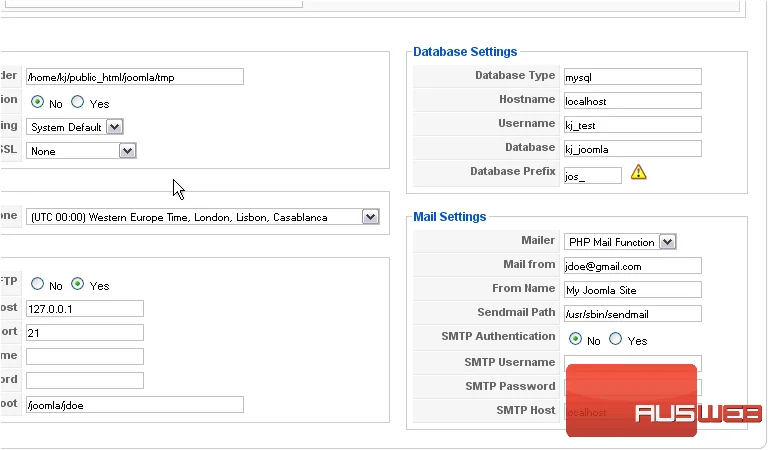Choose Yes for Enable FTP
This screenshot has height=450, width=776.
pyautogui.click(x=77, y=284)
